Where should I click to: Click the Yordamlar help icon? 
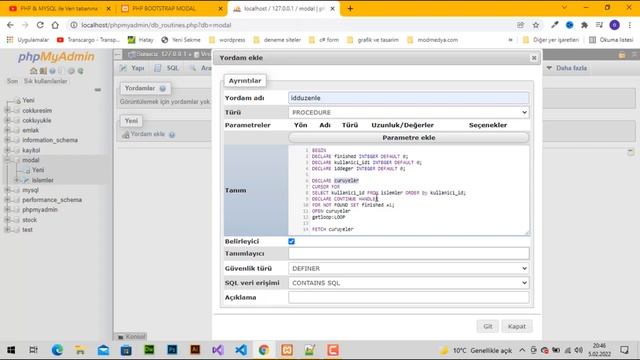click(x=162, y=89)
